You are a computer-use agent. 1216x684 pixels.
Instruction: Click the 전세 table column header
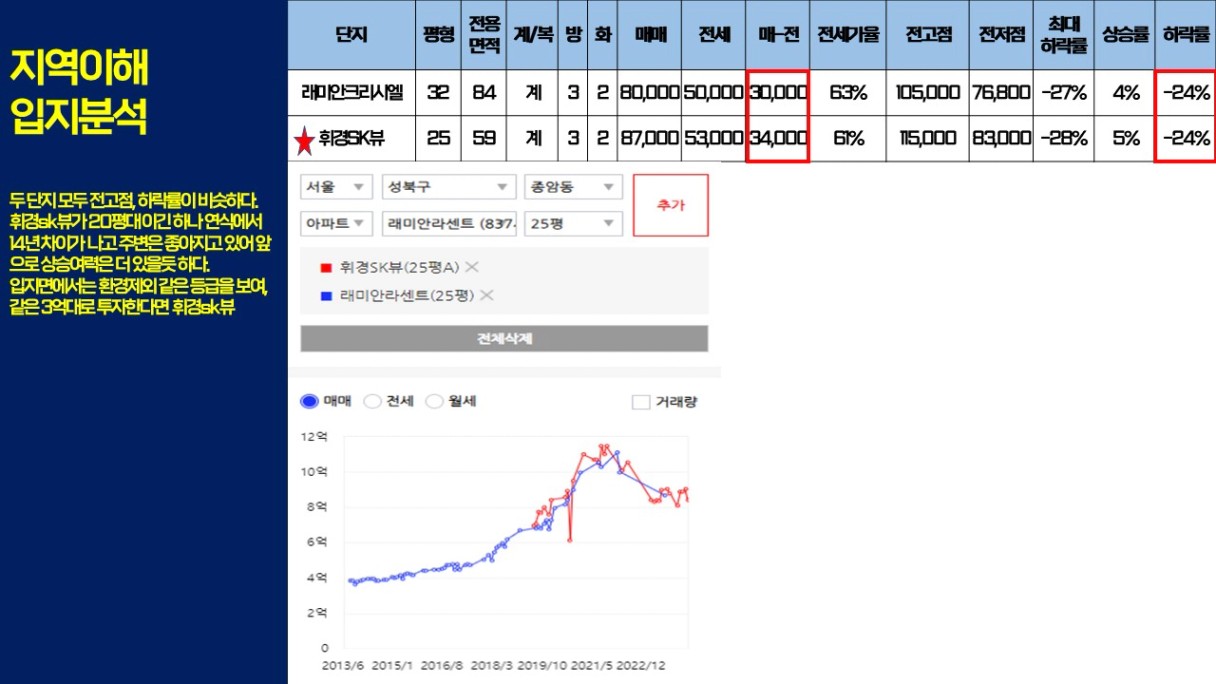pyautogui.click(x=713, y=35)
